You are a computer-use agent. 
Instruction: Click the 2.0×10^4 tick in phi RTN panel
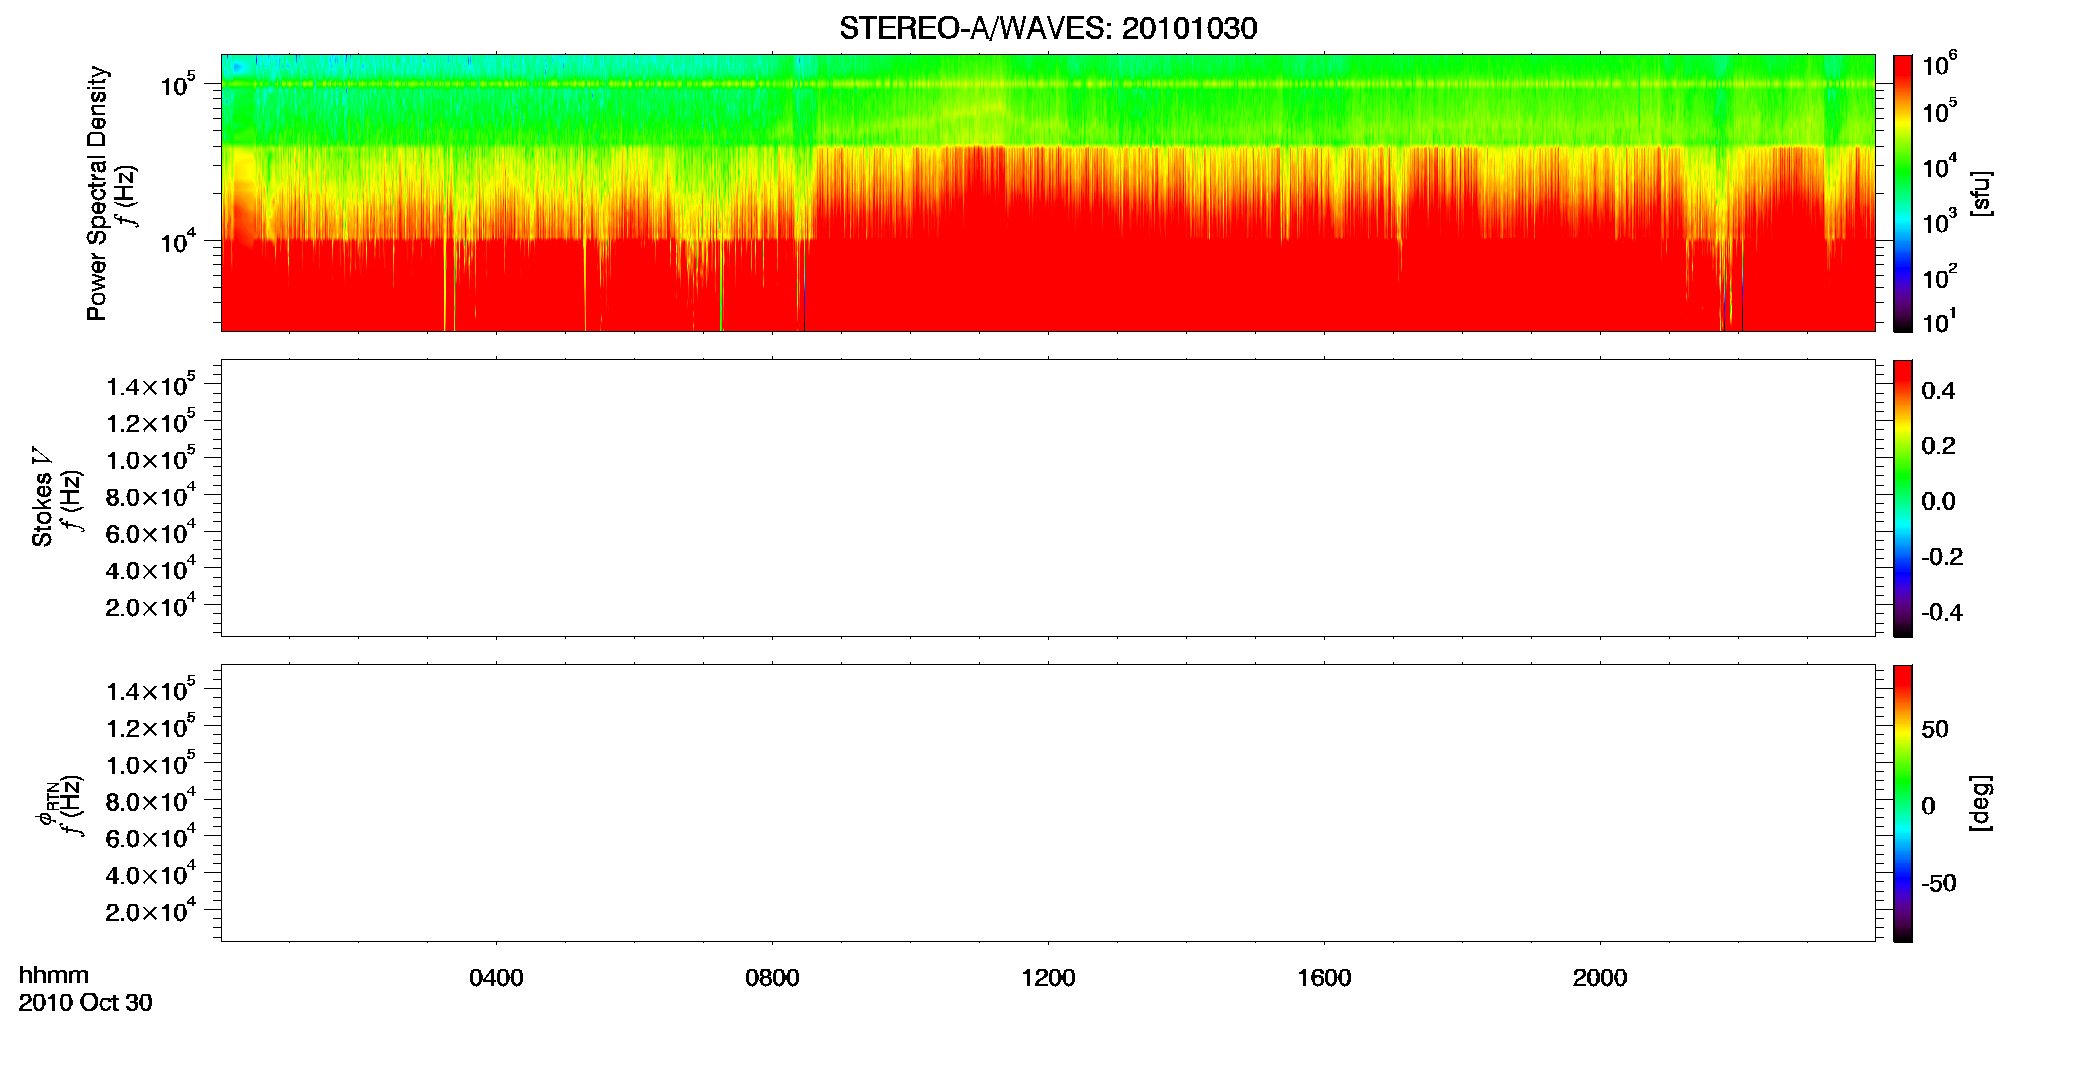(151, 910)
